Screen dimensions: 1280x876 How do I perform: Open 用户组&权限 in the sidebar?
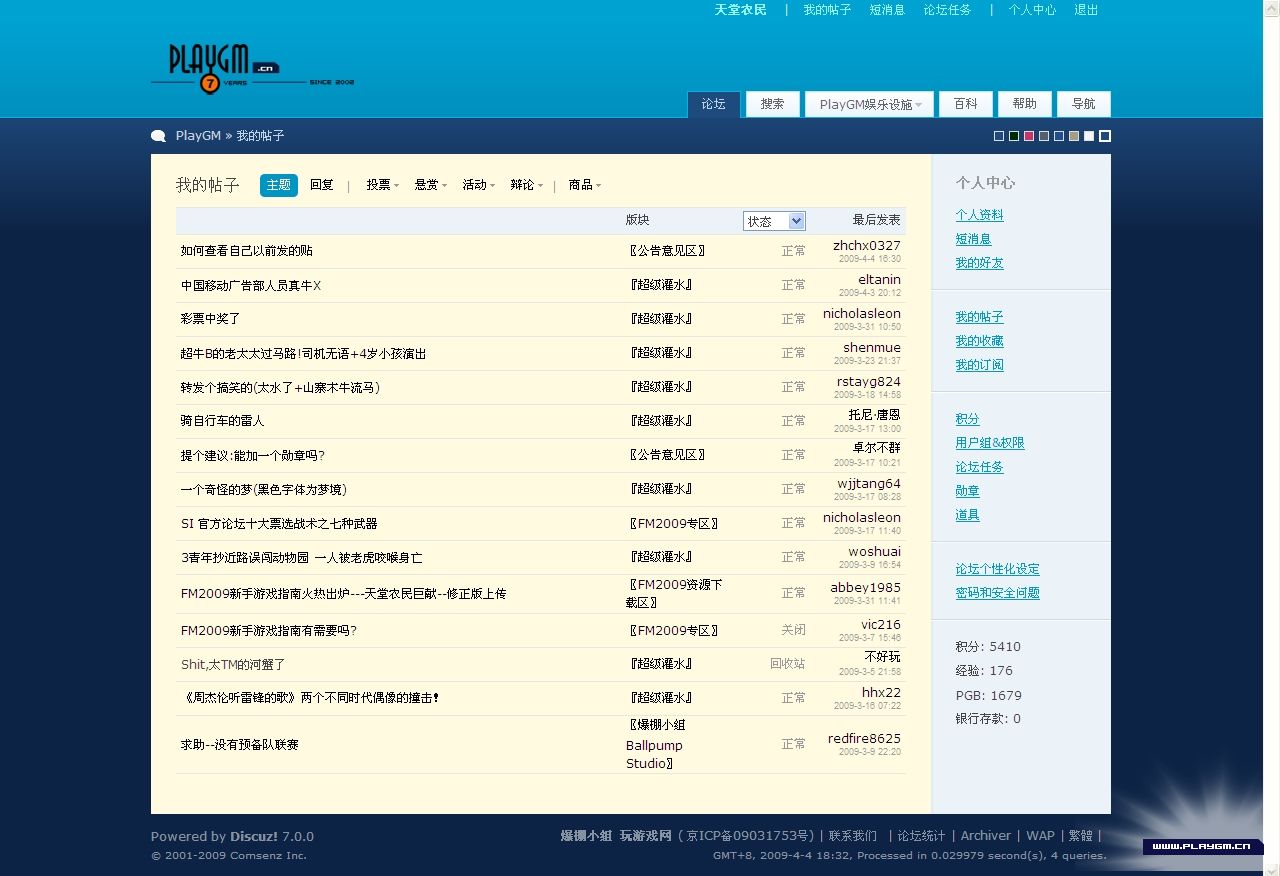click(990, 443)
